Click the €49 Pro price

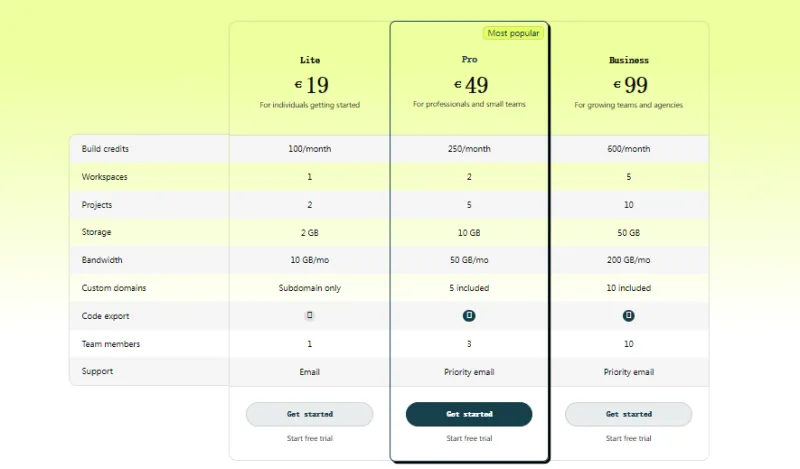[x=470, y=85]
